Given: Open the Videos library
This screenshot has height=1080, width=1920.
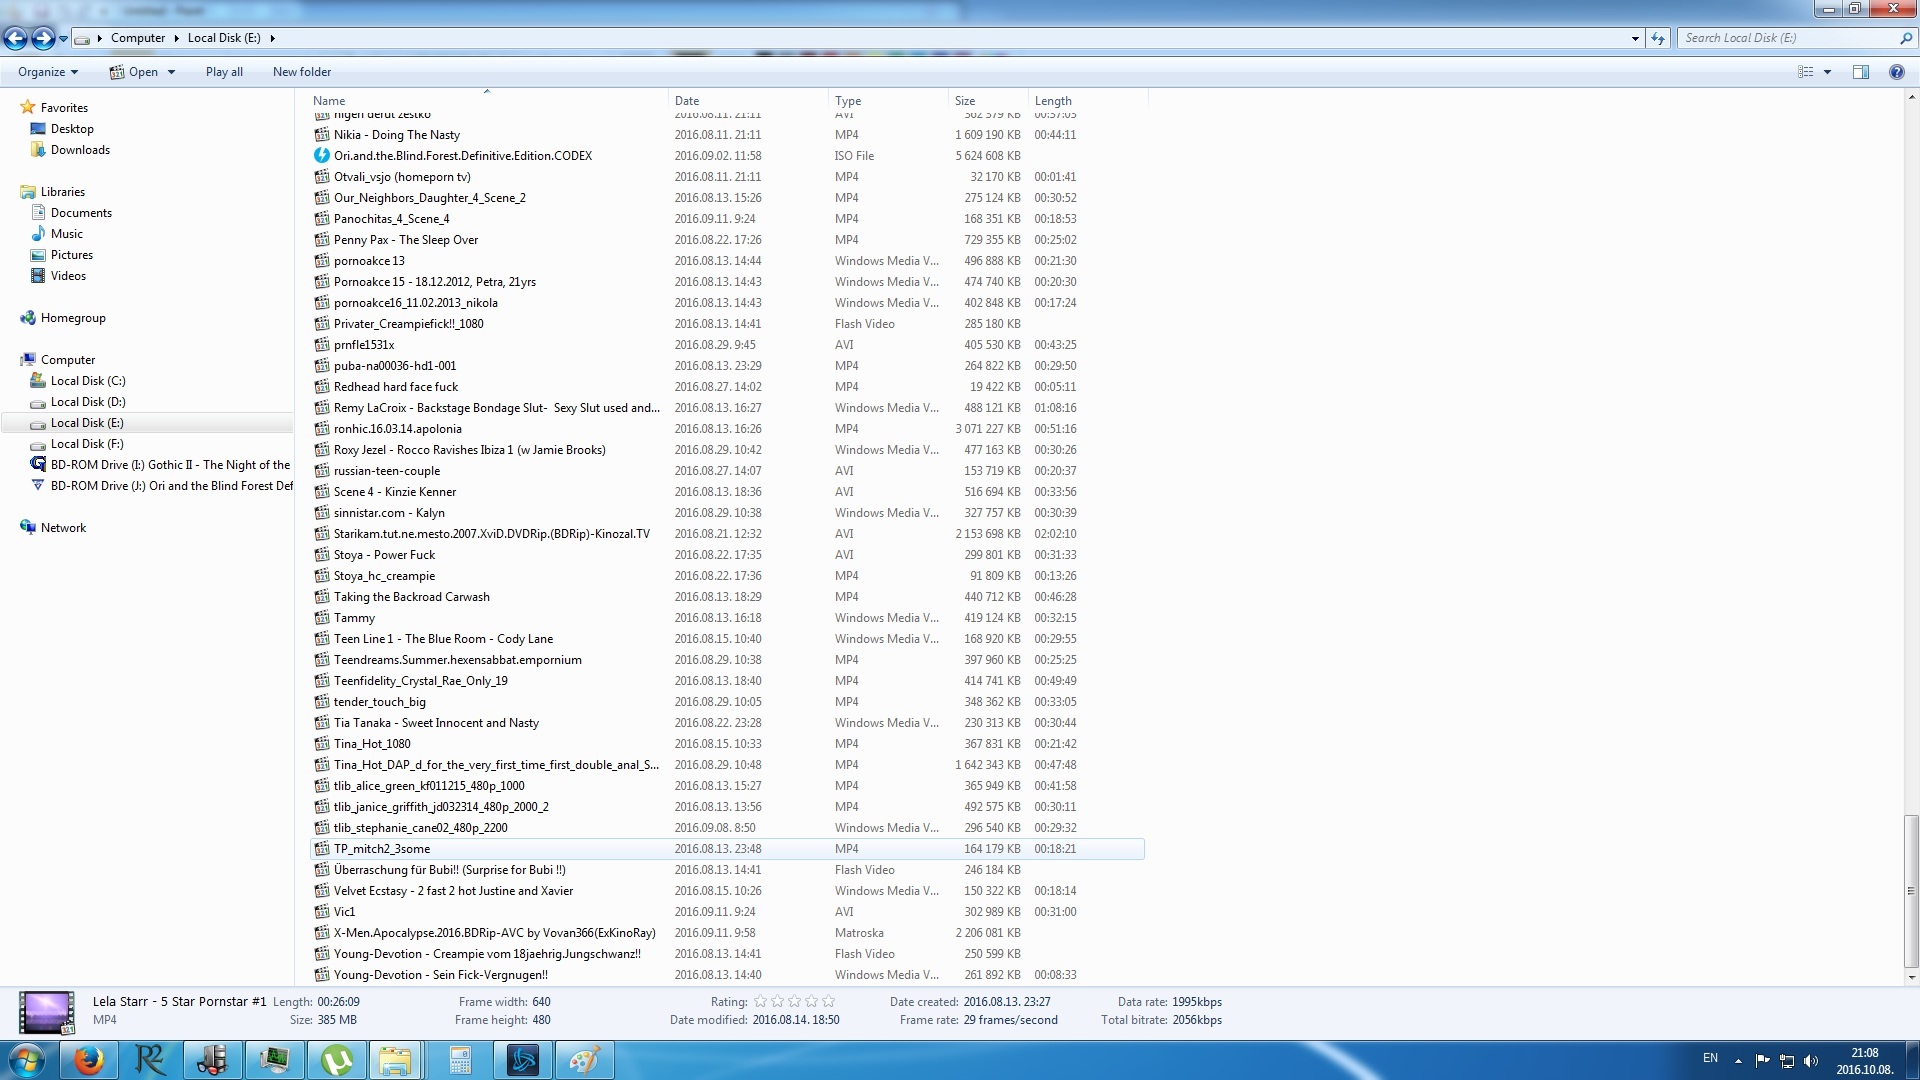Looking at the screenshot, I should [x=68, y=276].
